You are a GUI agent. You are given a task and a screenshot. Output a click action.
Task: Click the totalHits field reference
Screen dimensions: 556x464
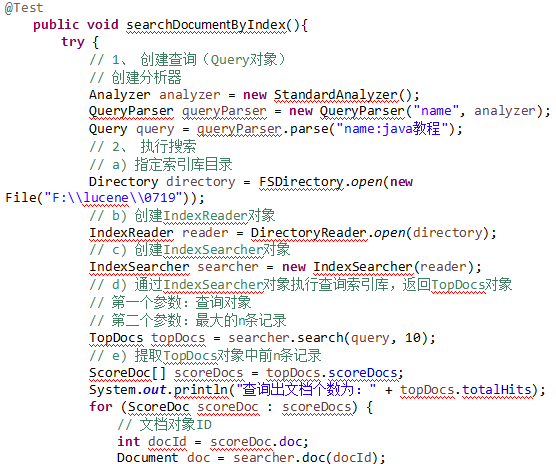coord(496,390)
